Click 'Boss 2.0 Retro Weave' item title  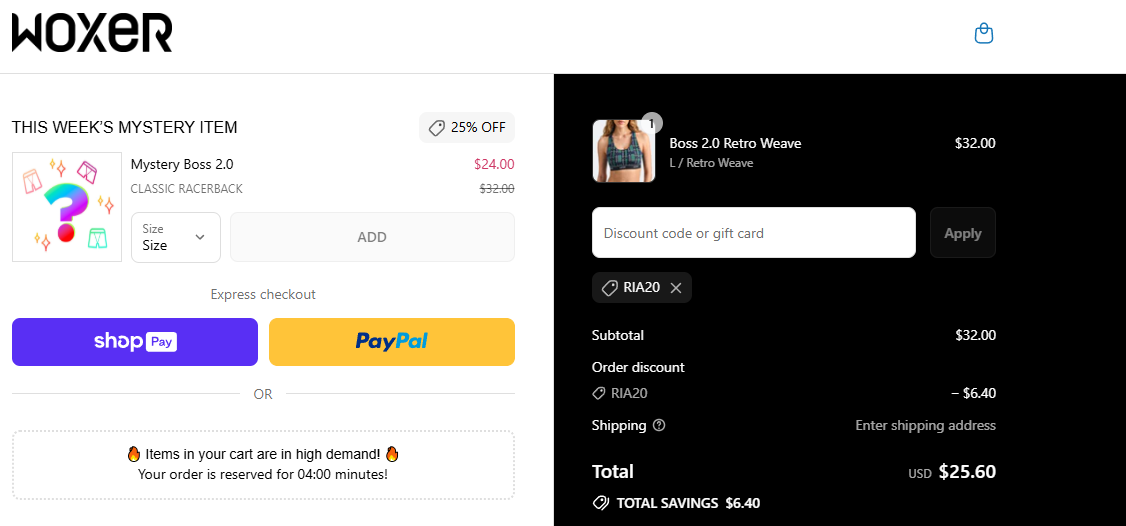click(x=735, y=143)
